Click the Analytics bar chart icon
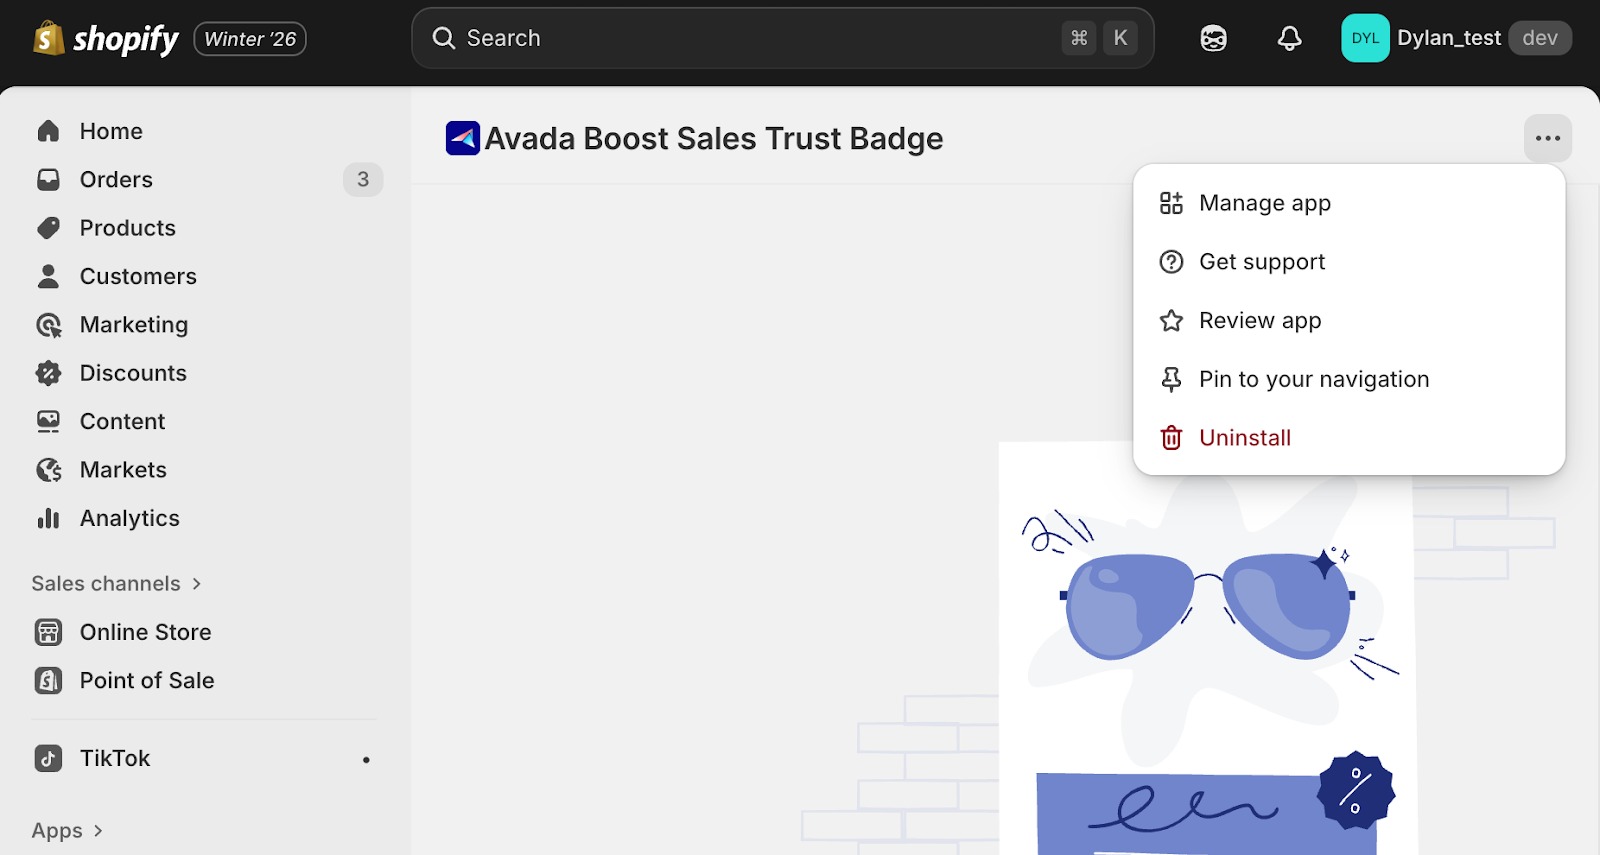 [x=48, y=518]
